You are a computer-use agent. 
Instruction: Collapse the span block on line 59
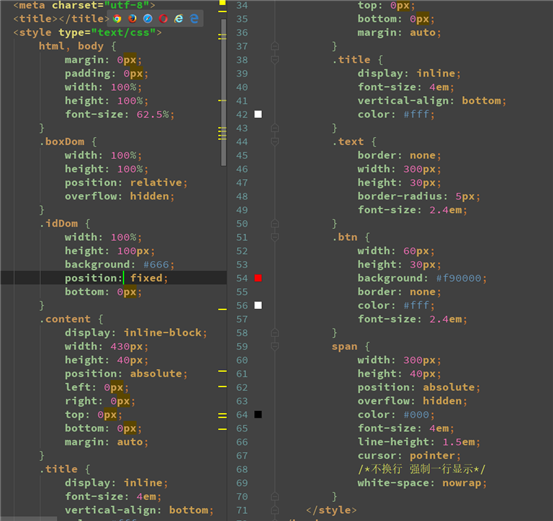tap(275, 346)
